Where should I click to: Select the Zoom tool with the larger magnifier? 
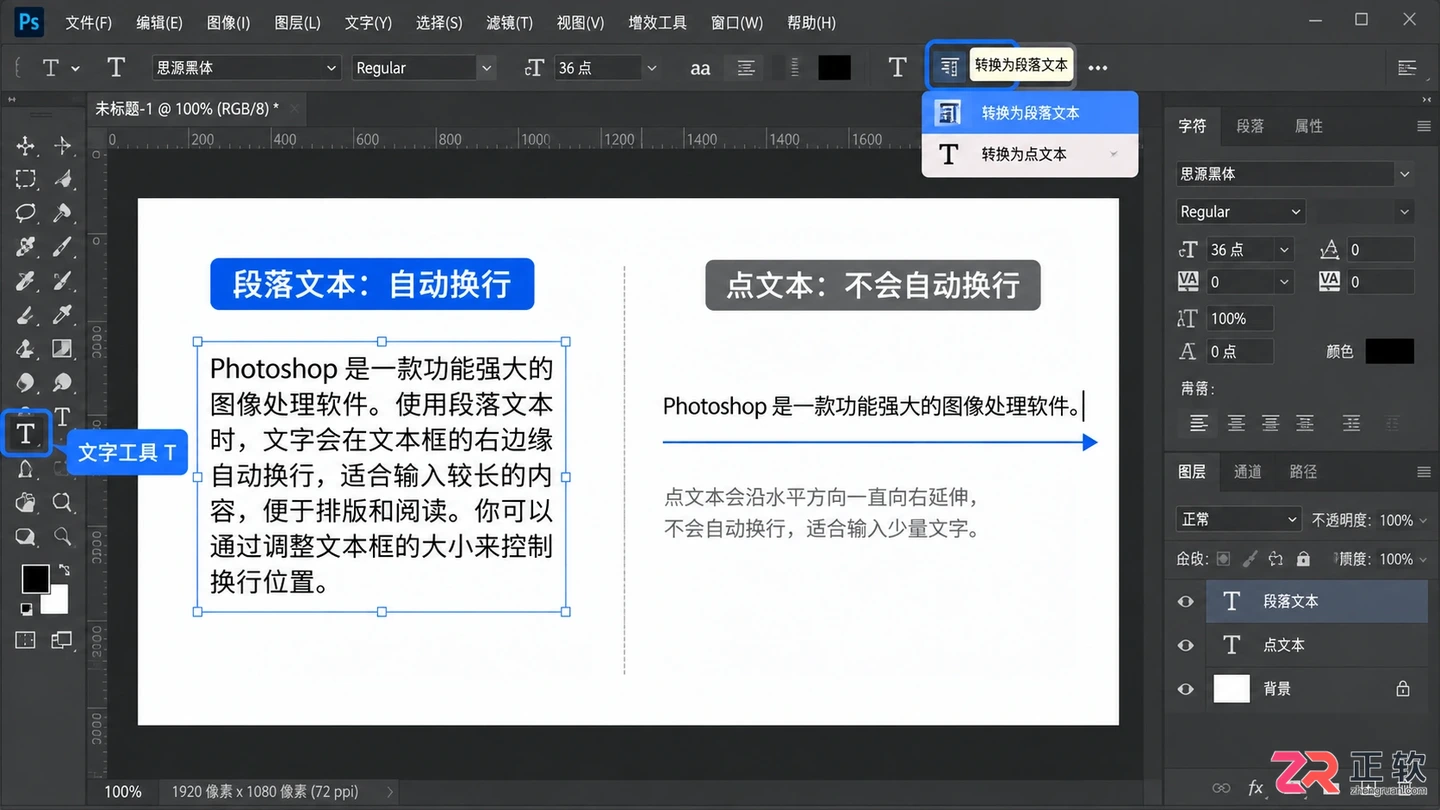63,502
